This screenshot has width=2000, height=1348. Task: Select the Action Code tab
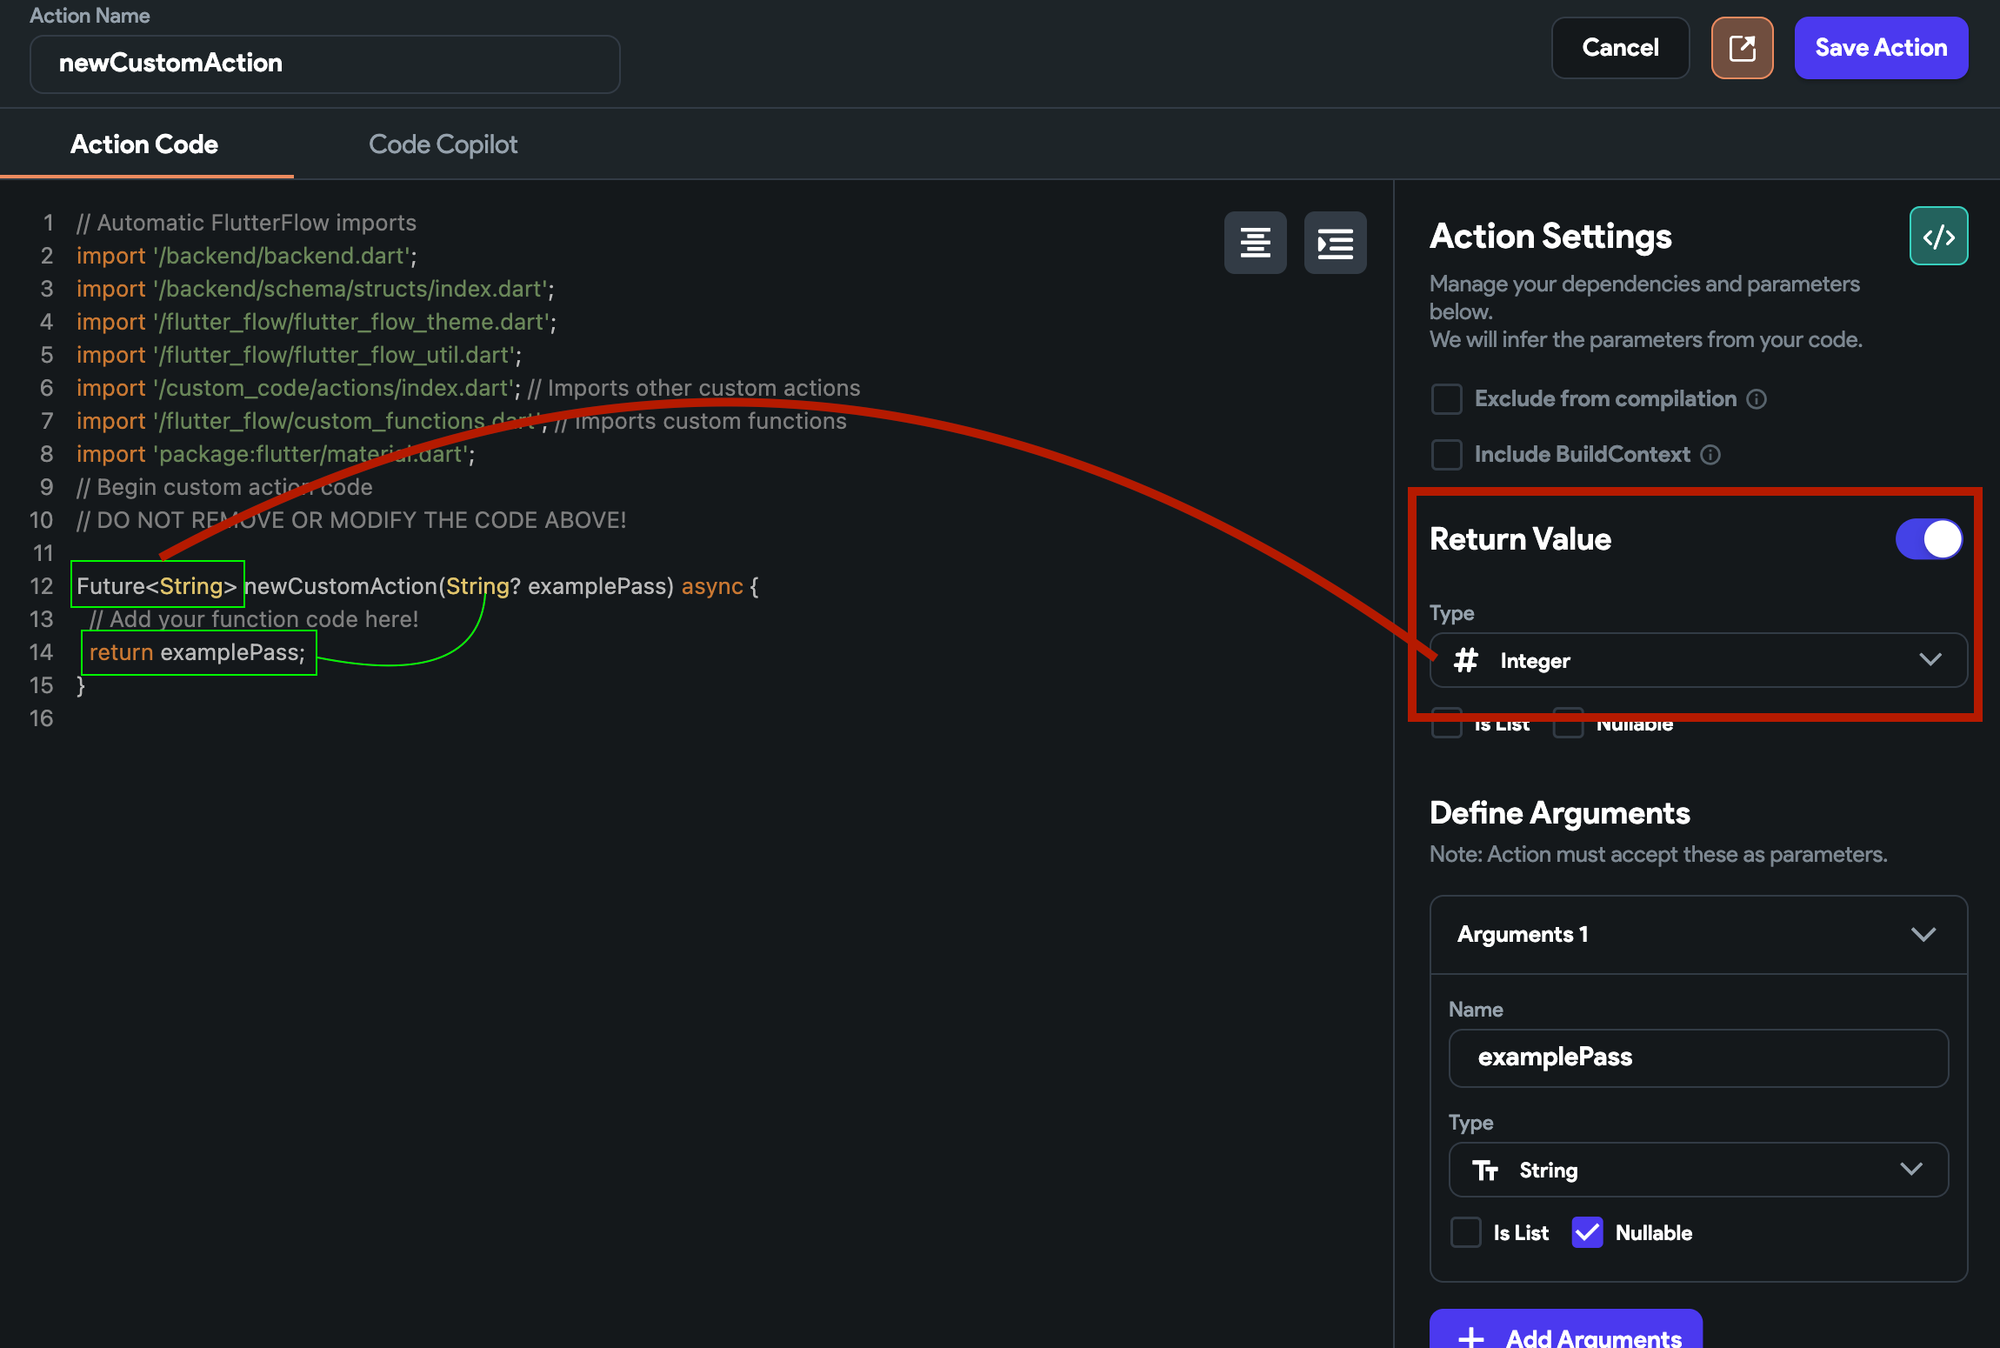144,144
